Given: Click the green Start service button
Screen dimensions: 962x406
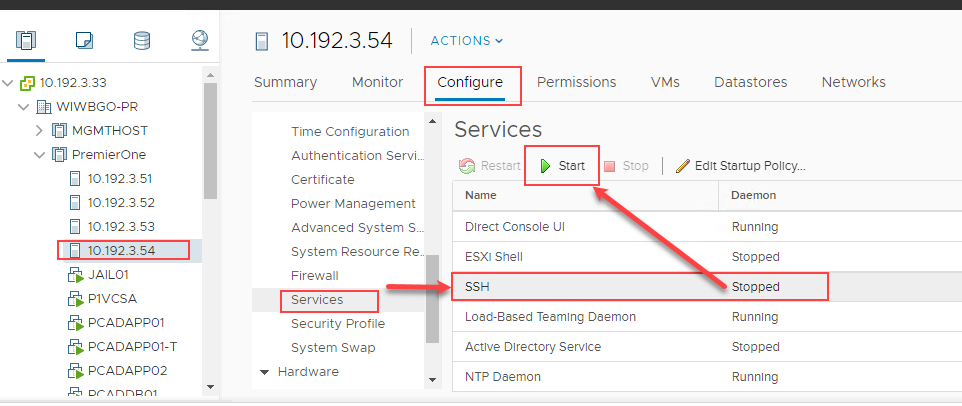Looking at the screenshot, I should (562, 166).
